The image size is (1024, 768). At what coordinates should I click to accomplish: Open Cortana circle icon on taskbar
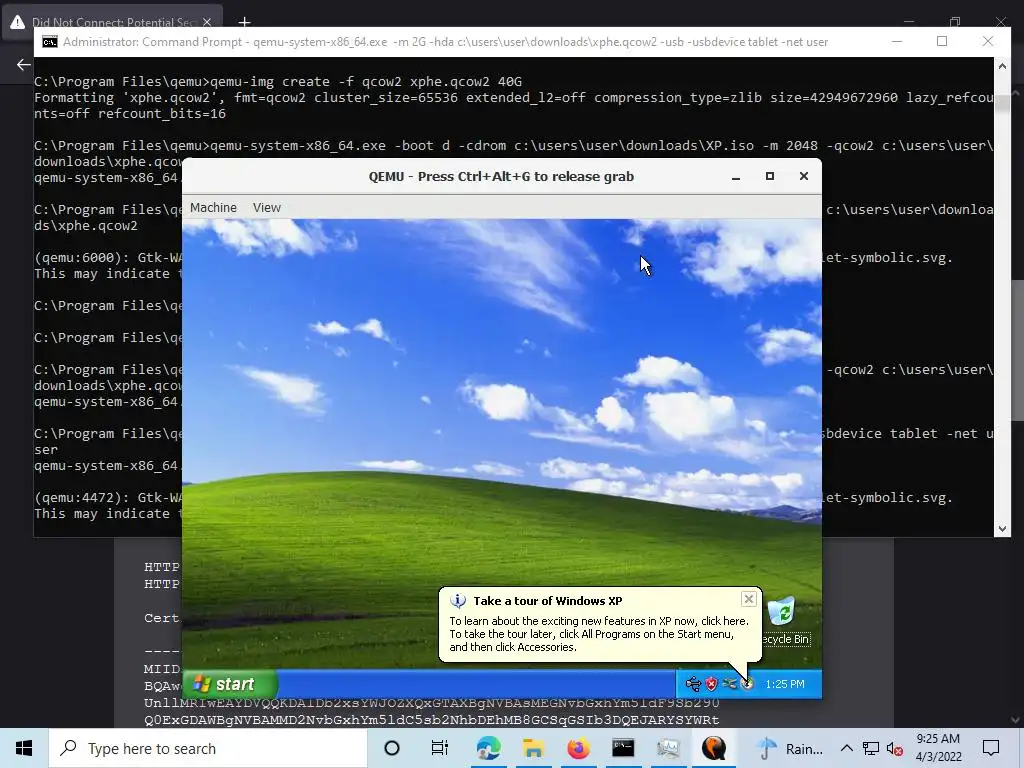(x=392, y=748)
